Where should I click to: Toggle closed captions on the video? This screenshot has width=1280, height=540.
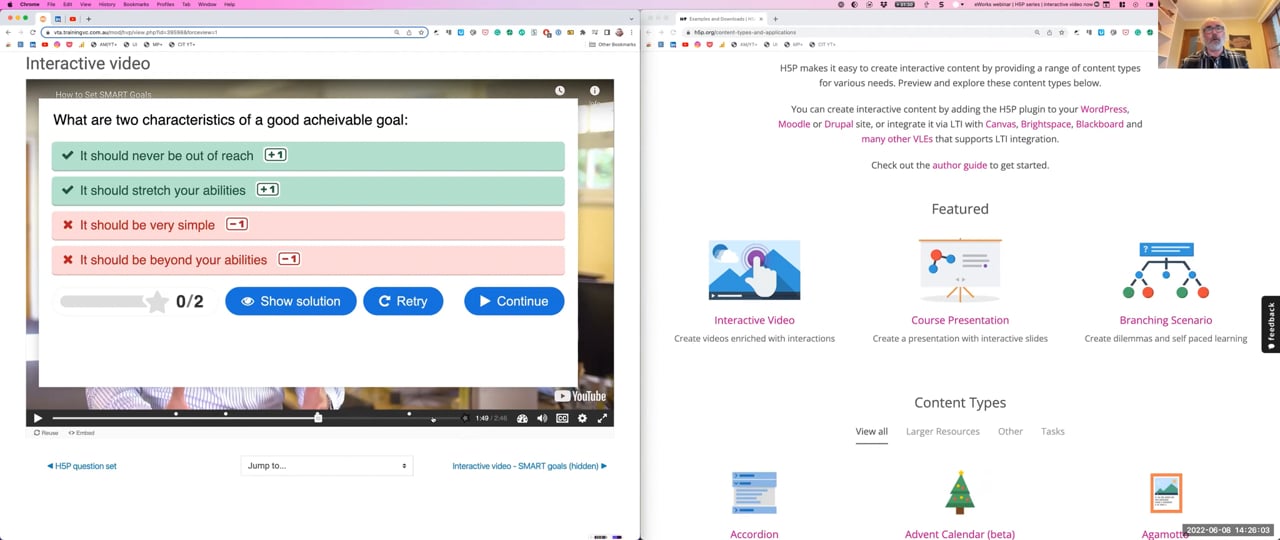click(562, 418)
